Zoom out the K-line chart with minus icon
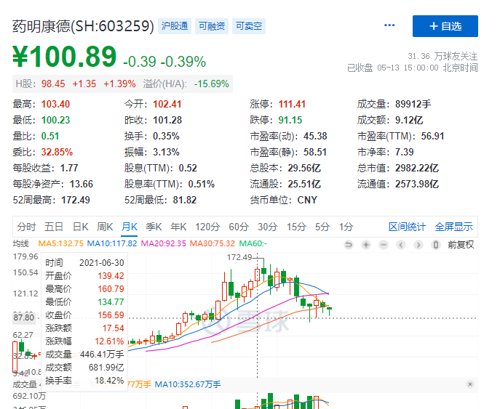 pos(384,245)
